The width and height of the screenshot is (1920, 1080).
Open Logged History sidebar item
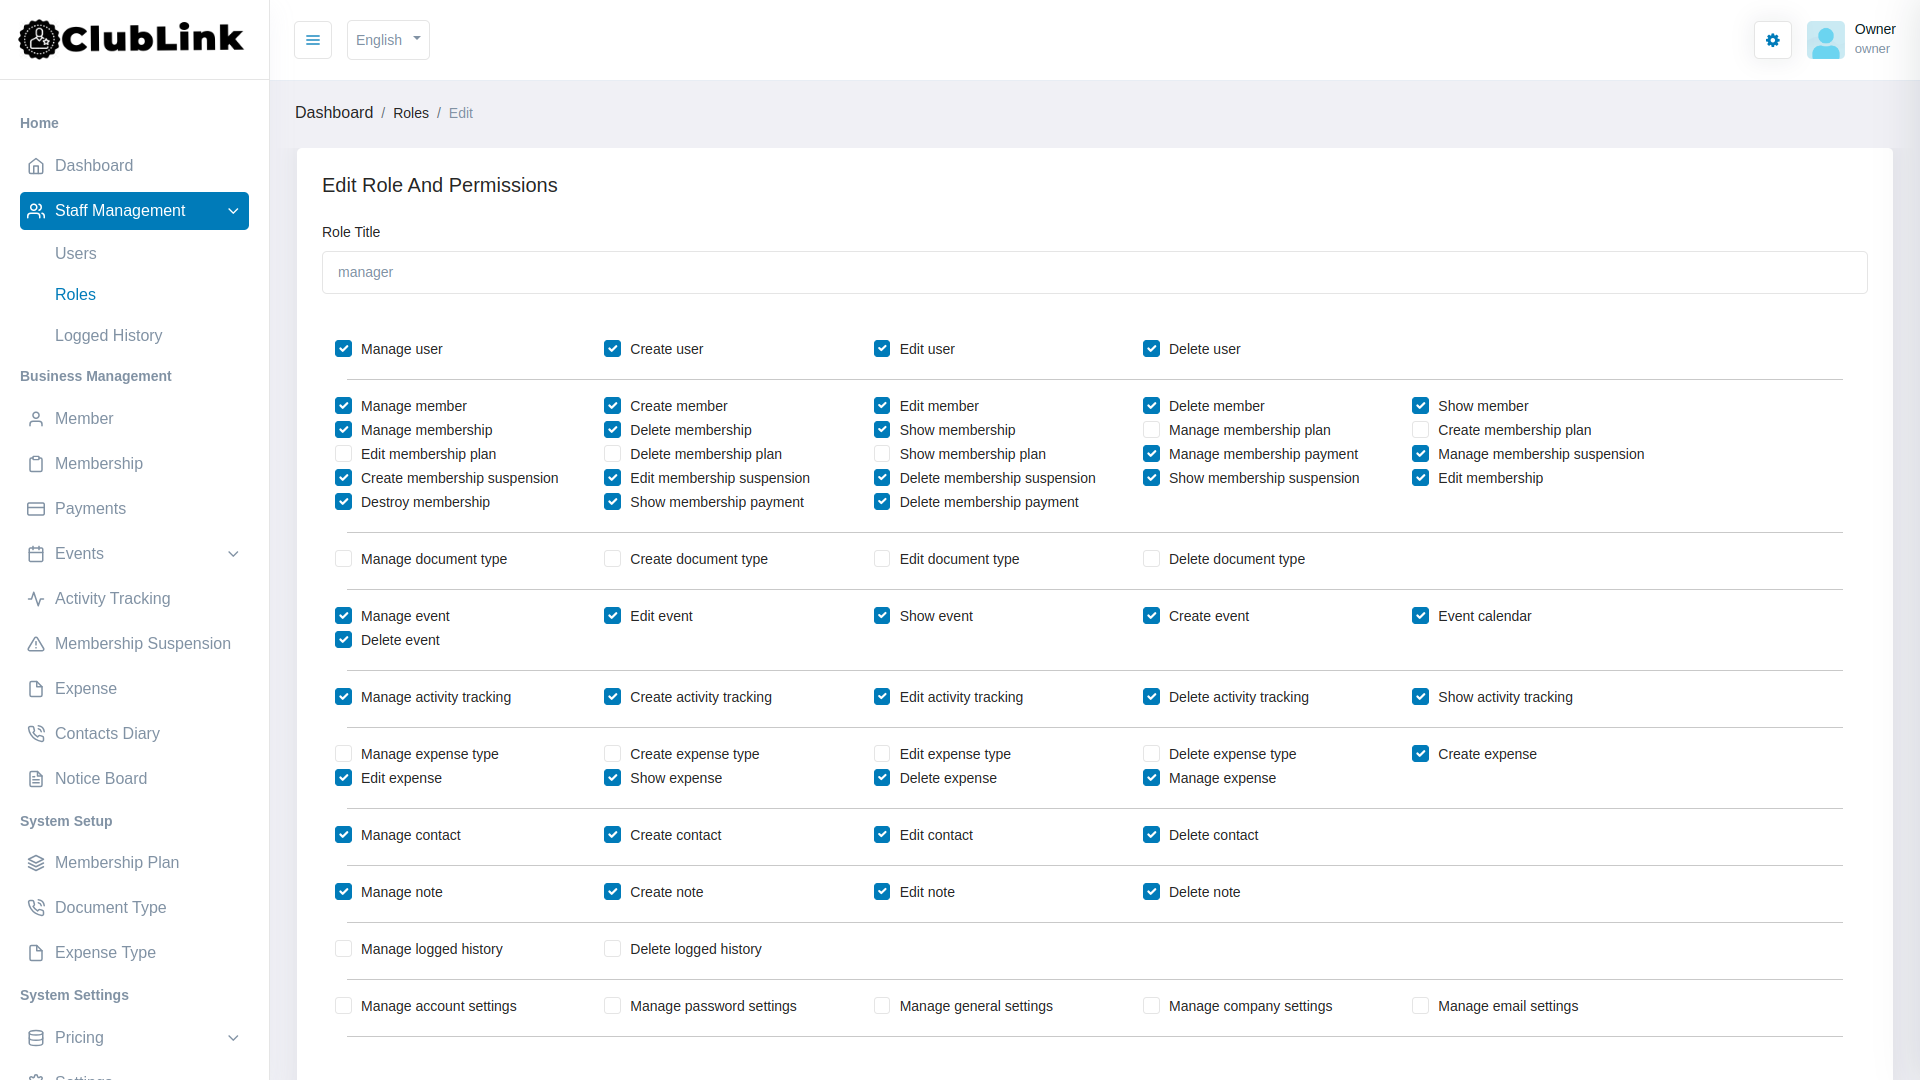[x=108, y=336]
